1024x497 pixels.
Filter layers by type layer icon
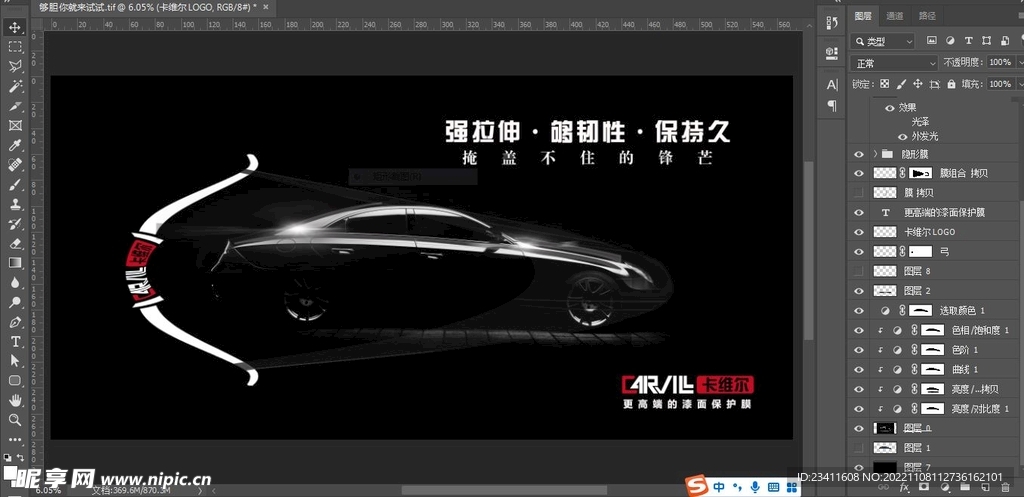(x=968, y=41)
